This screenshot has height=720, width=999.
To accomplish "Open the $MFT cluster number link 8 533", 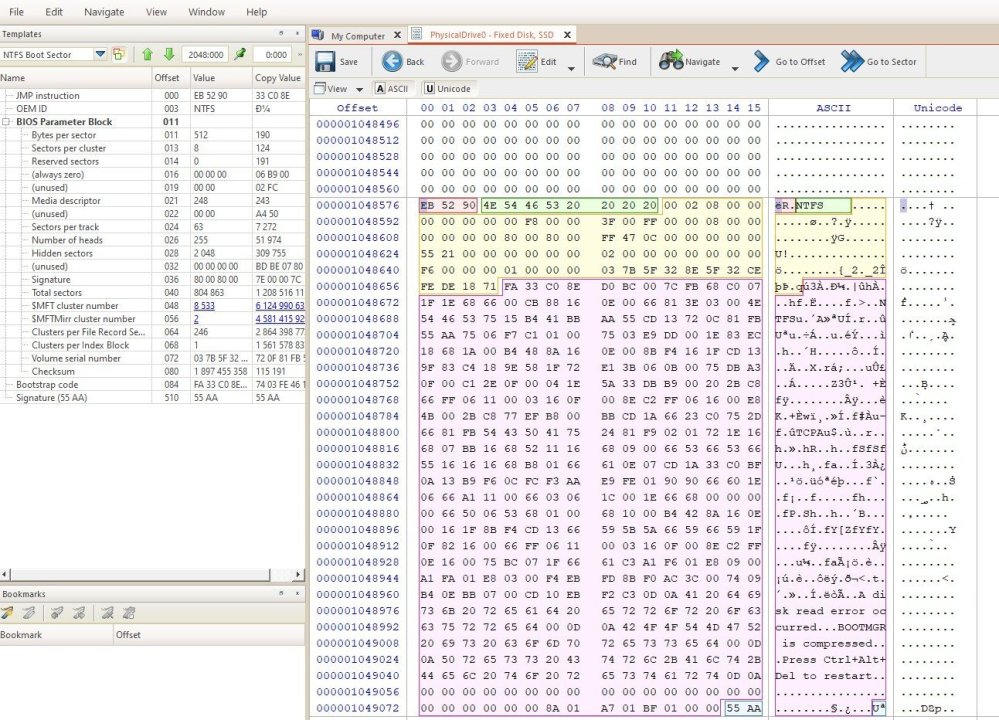I will click(202, 306).
